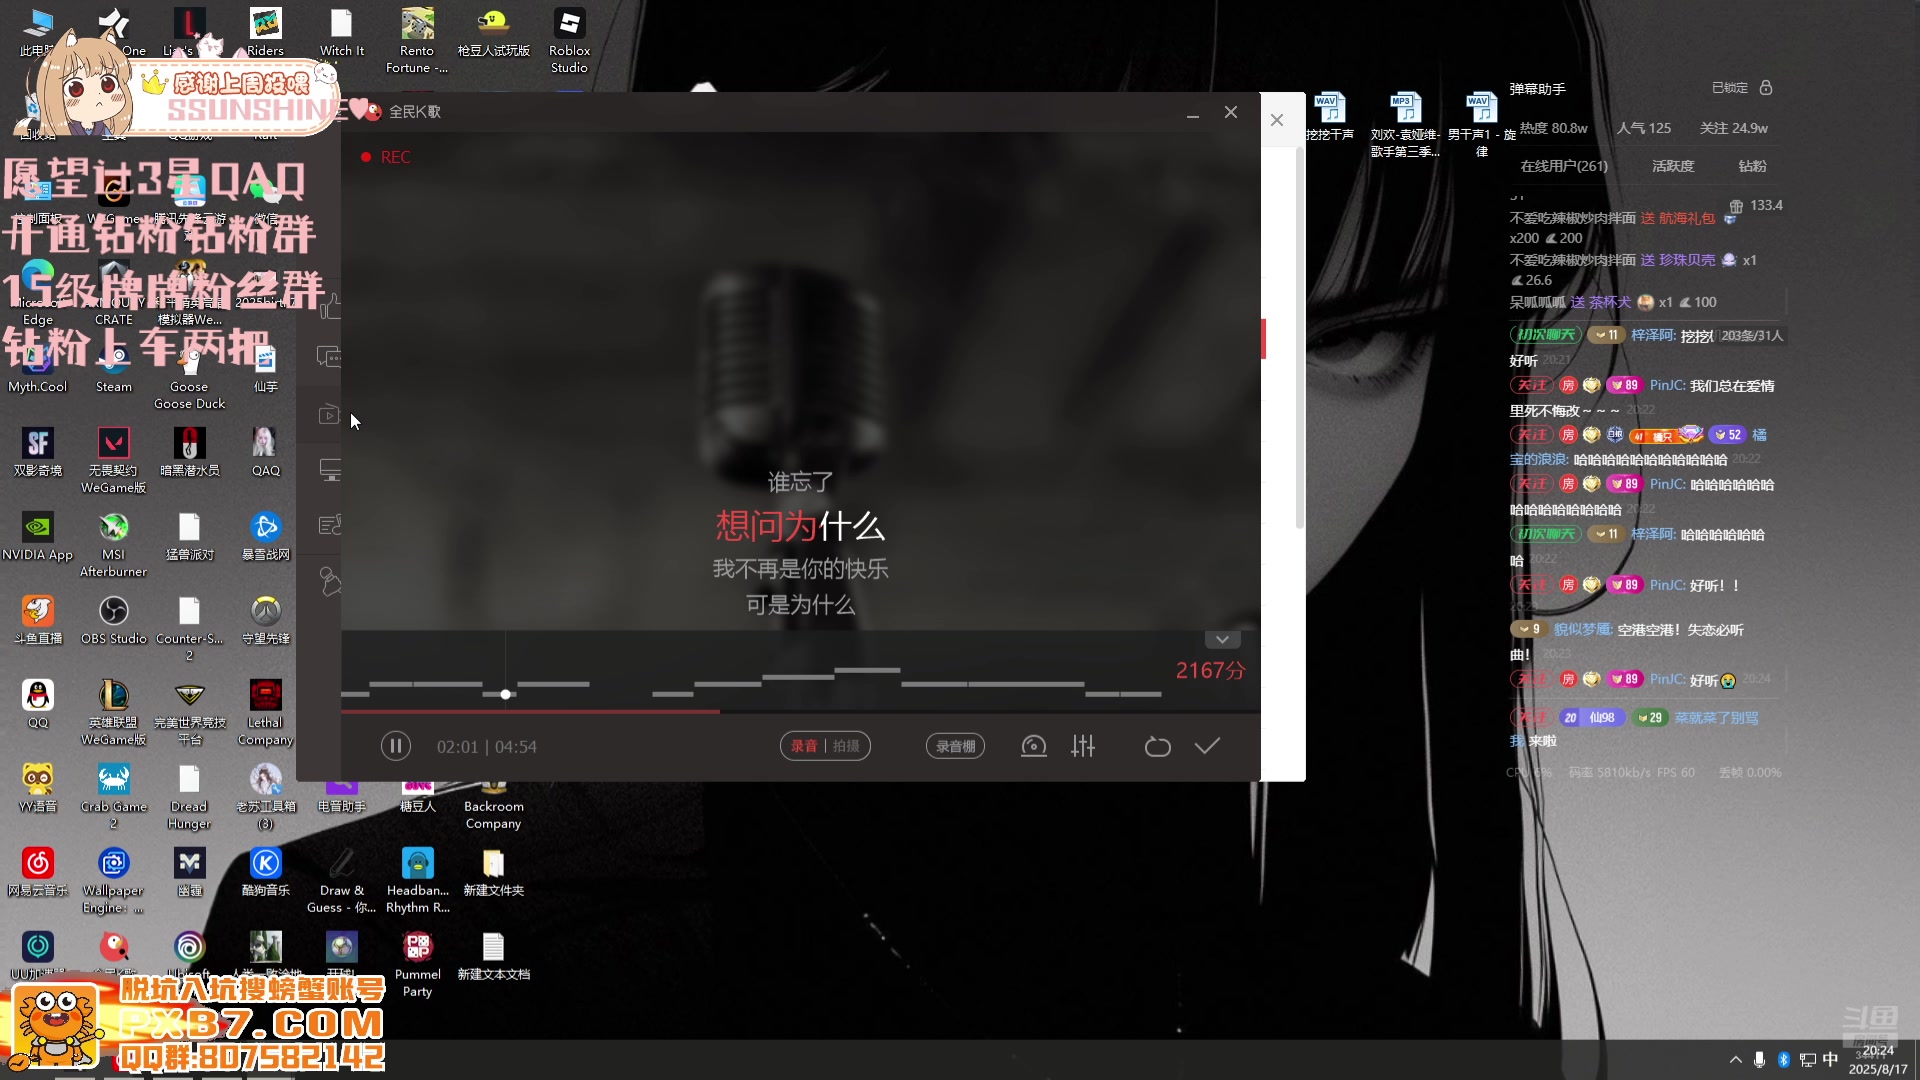Image resolution: width=1920 pixels, height=1080 pixels.
Task: Open the microphone icon in karaoke sidebar
Action: pyautogui.click(x=330, y=581)
